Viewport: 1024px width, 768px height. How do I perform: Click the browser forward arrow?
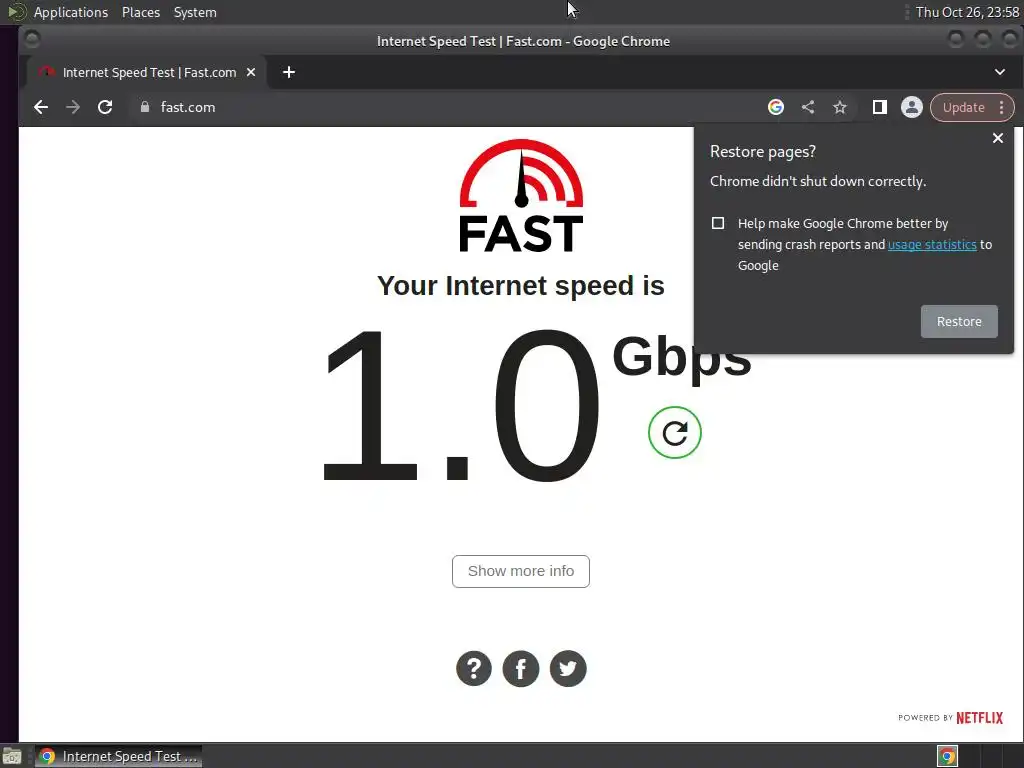coord(72,107)
